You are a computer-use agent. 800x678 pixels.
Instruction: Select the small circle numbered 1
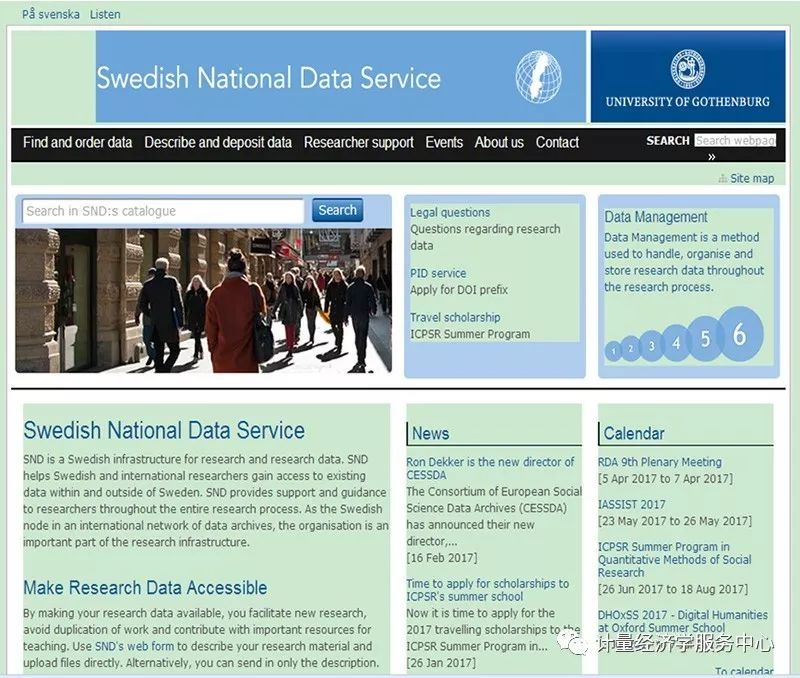pyautogui.click(x=612, y=351)
